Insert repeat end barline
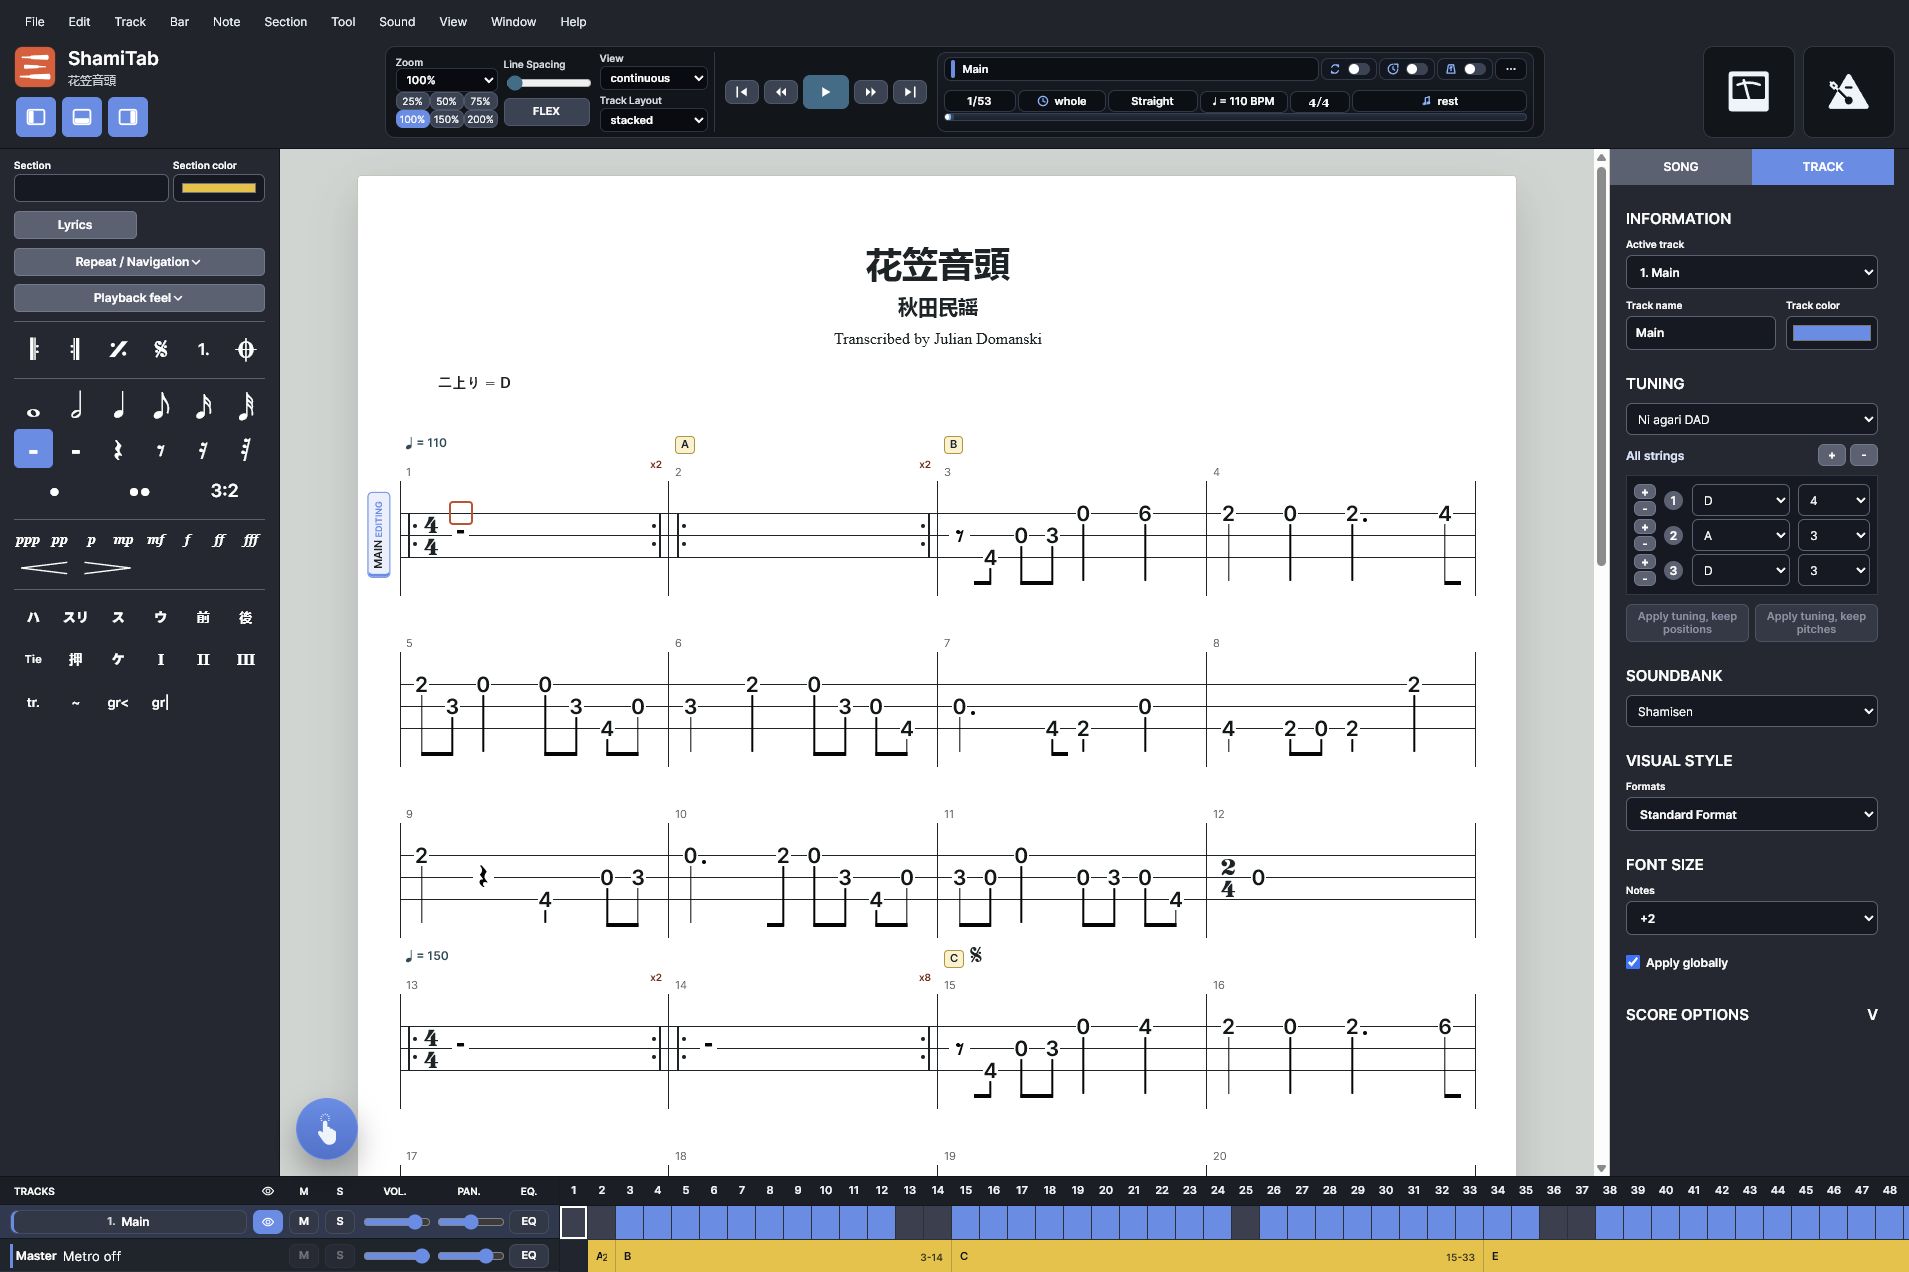The height and width of the screenshot is (1272, 1909). [x=76, y=349]
